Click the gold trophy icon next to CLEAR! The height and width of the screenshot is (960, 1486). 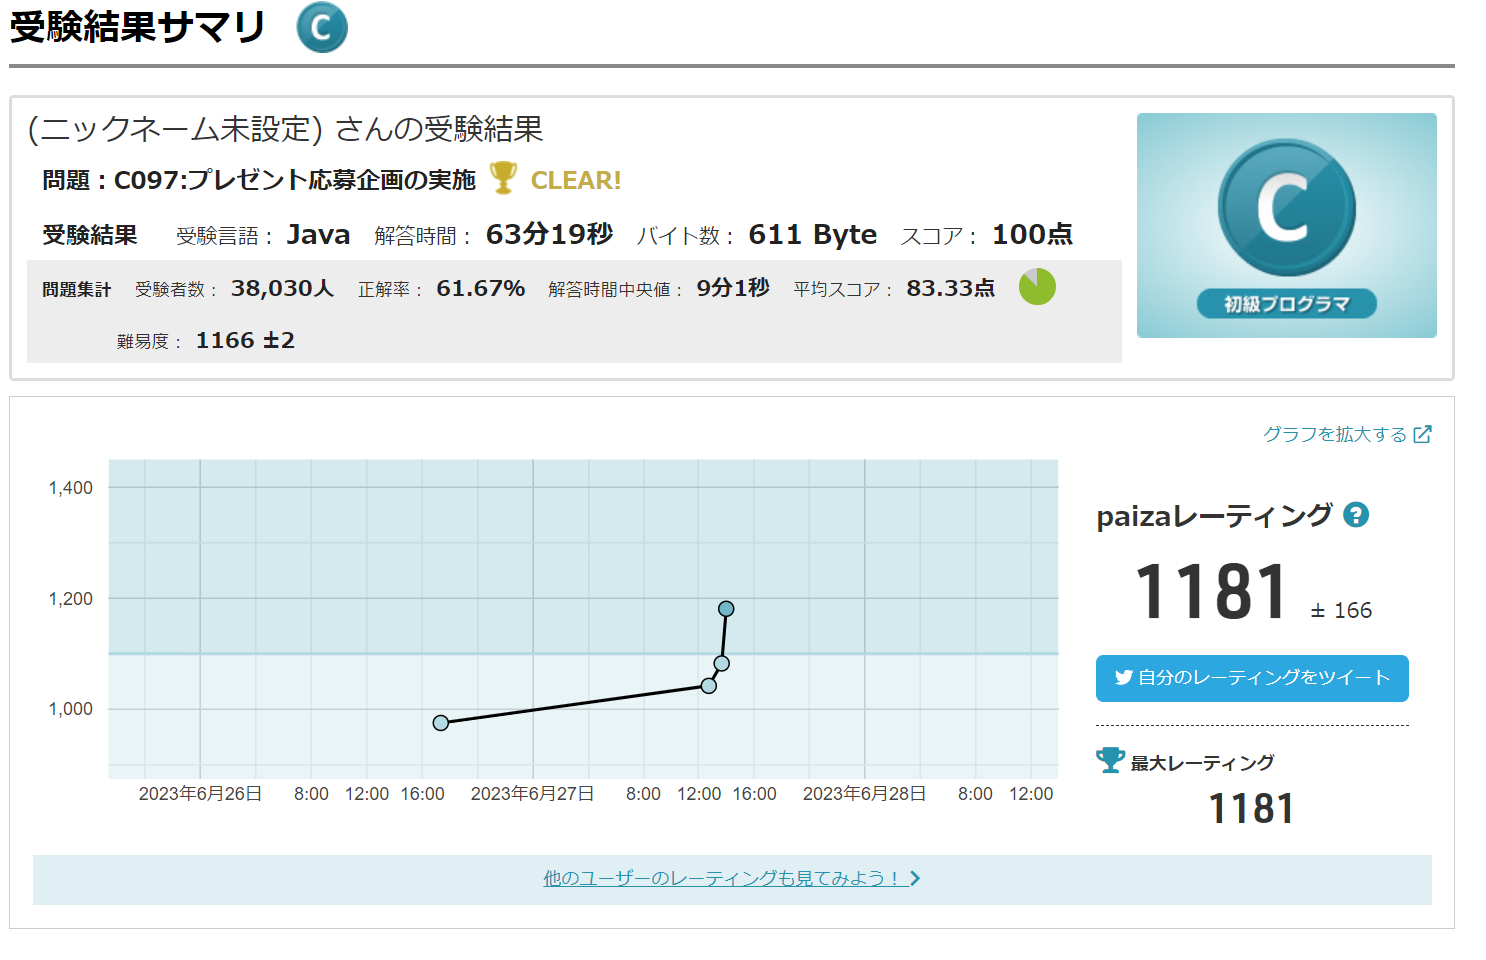[503, 178]
